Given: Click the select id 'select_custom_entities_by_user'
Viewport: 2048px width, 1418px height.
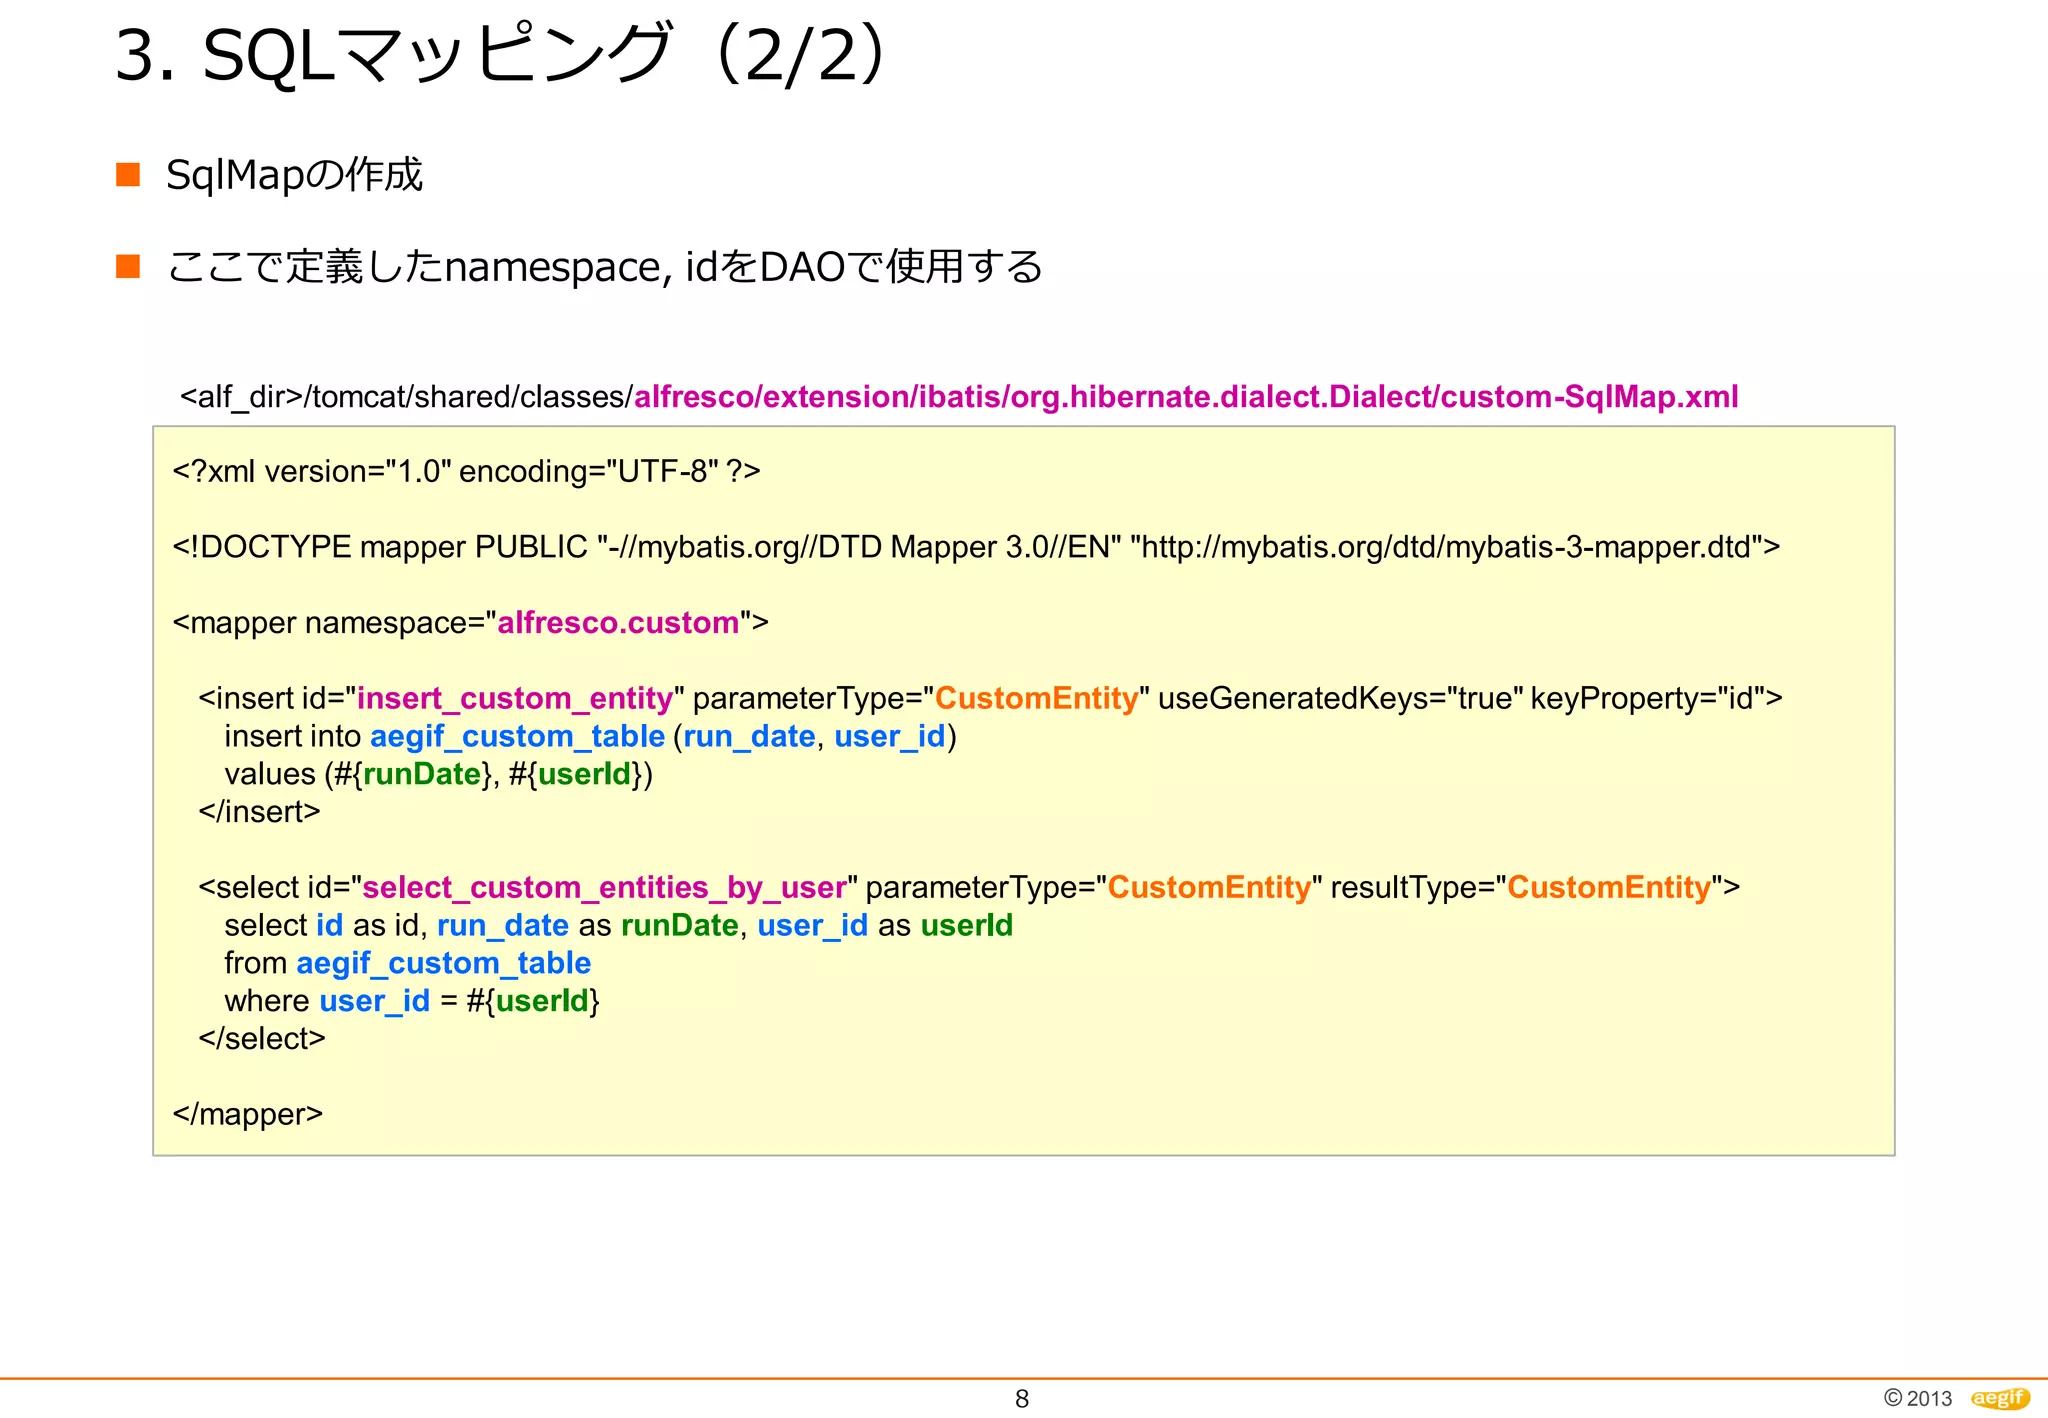Looking at the screenshot, I should (604, 887).
